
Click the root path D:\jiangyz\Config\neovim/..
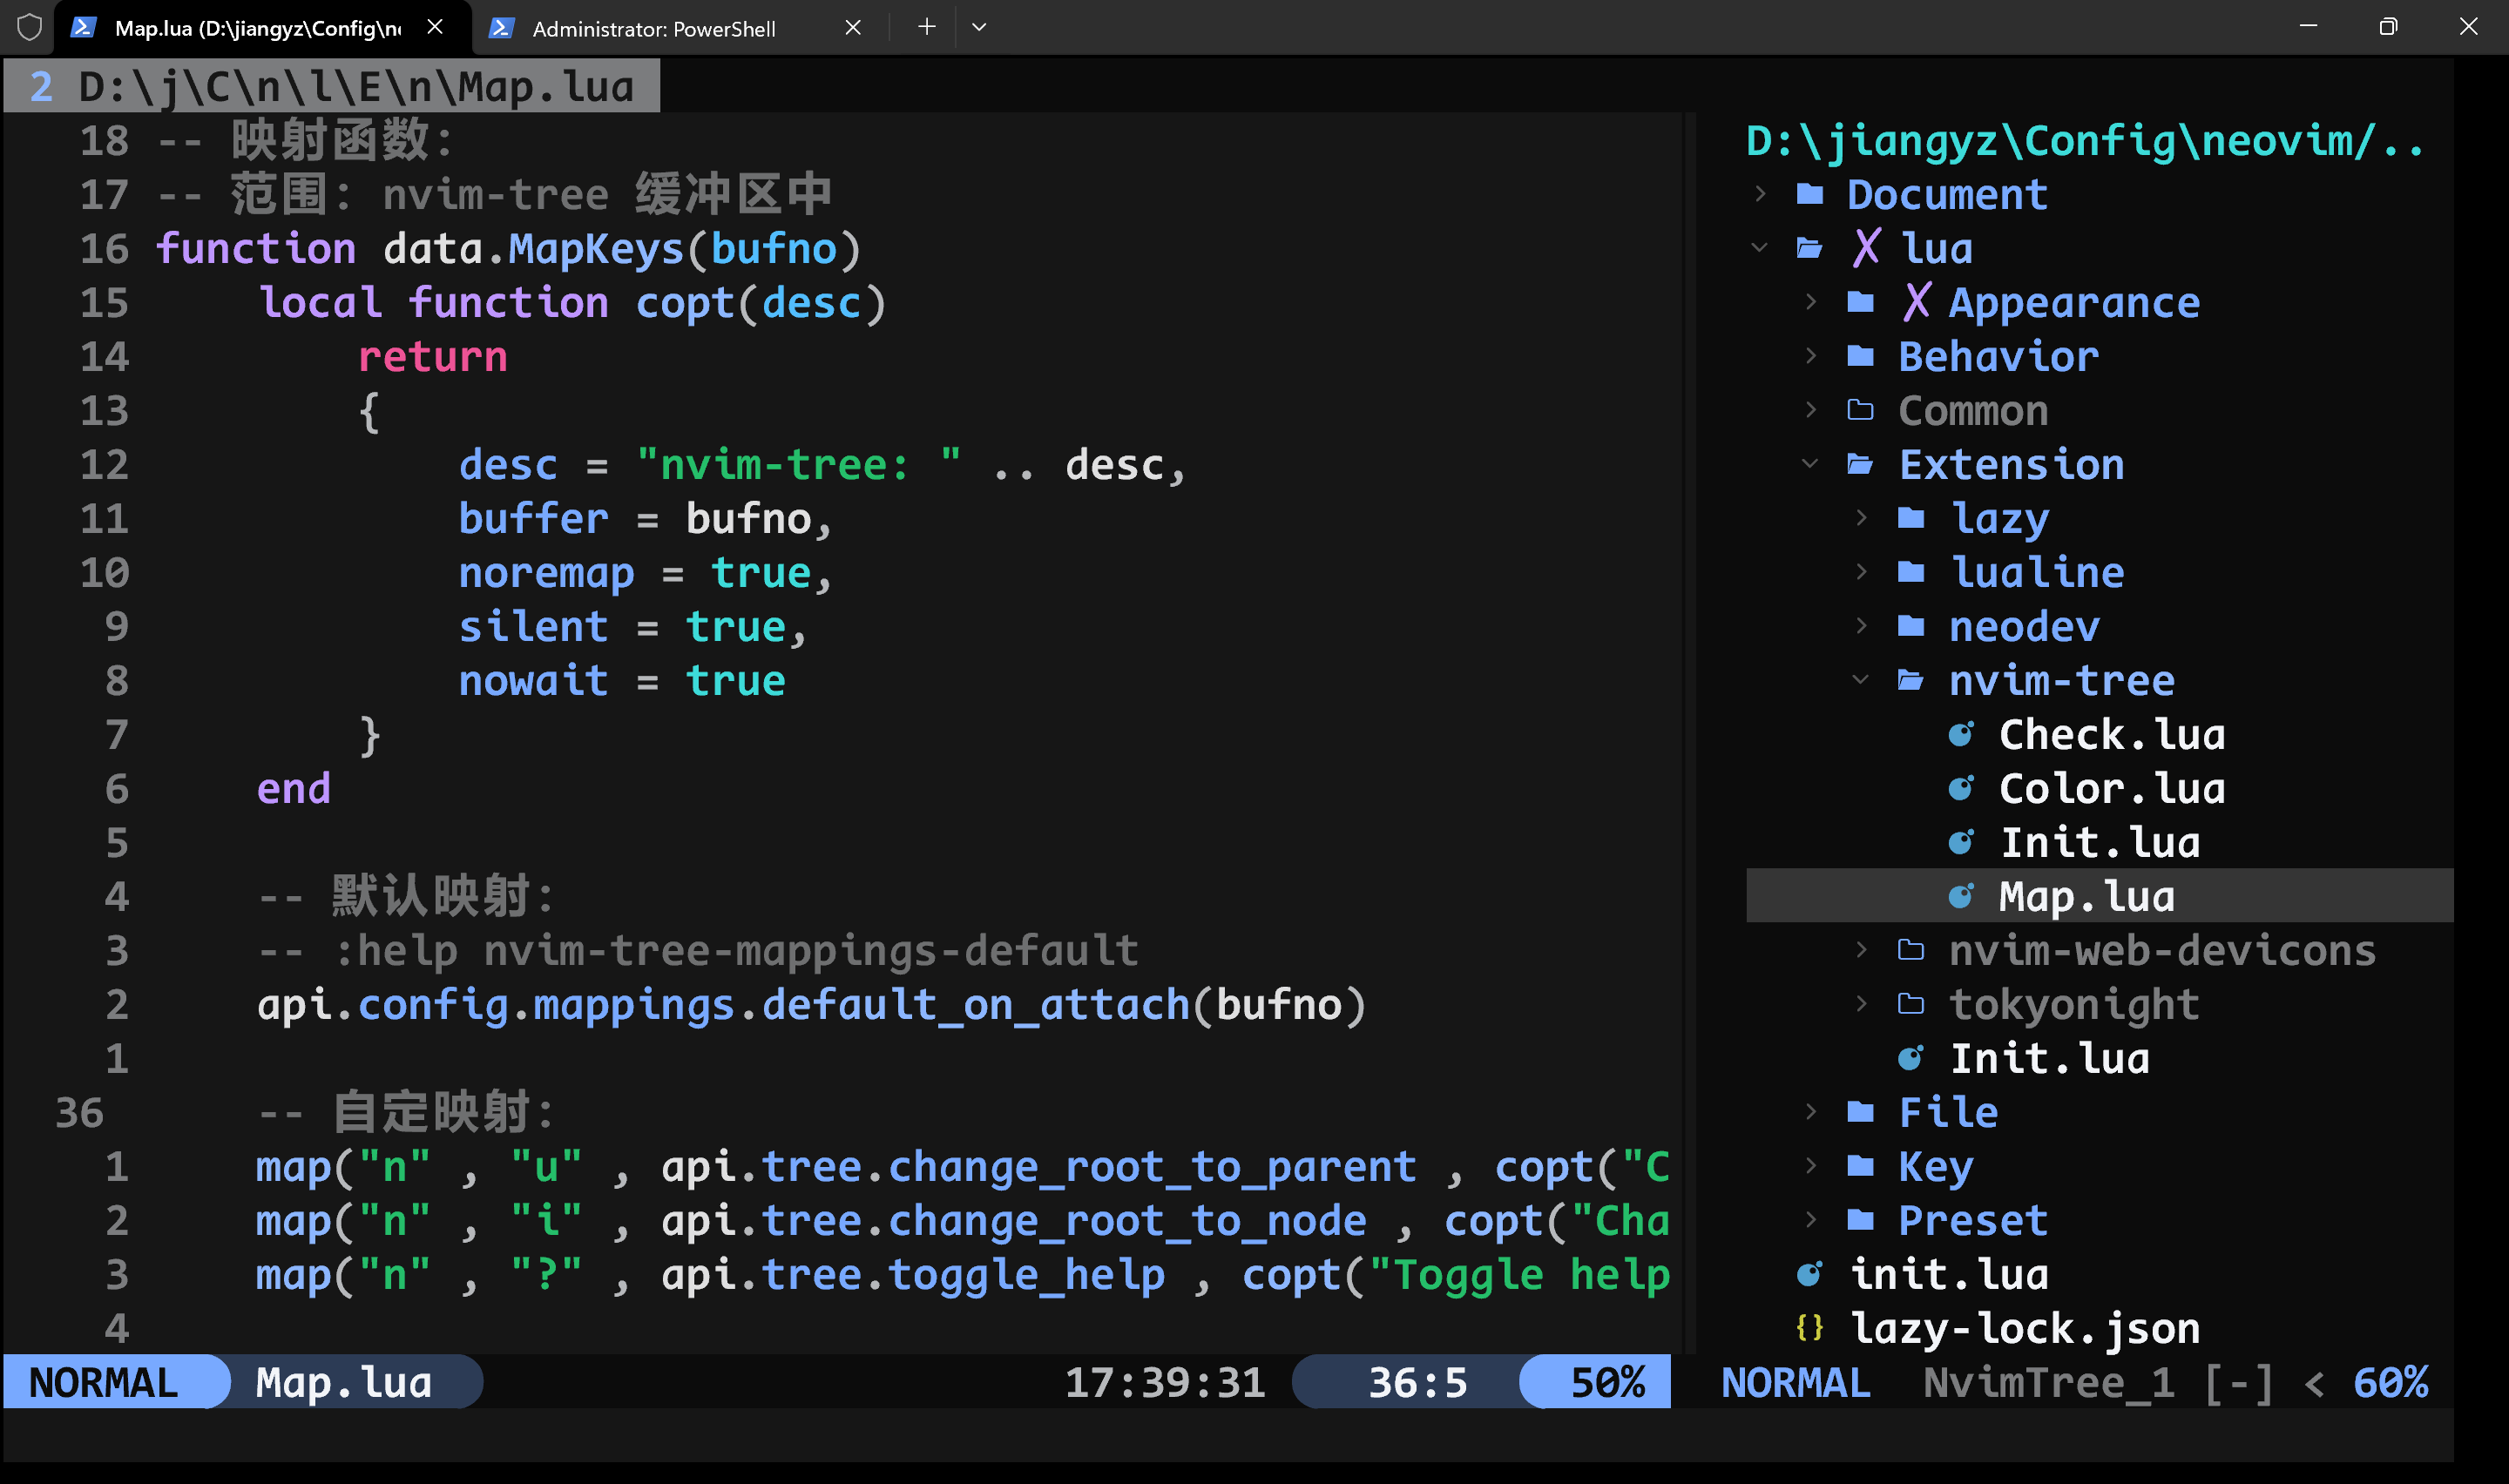2084,141
